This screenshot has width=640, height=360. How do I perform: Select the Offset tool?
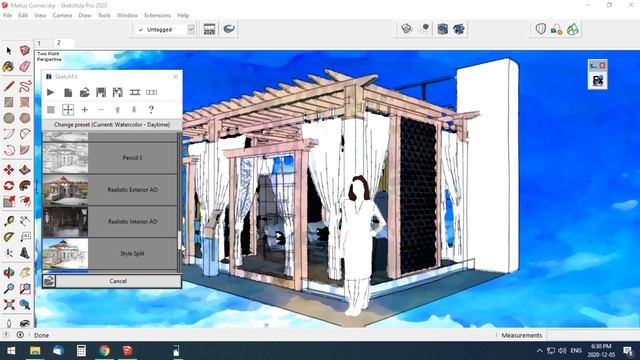tap(25, 201)
